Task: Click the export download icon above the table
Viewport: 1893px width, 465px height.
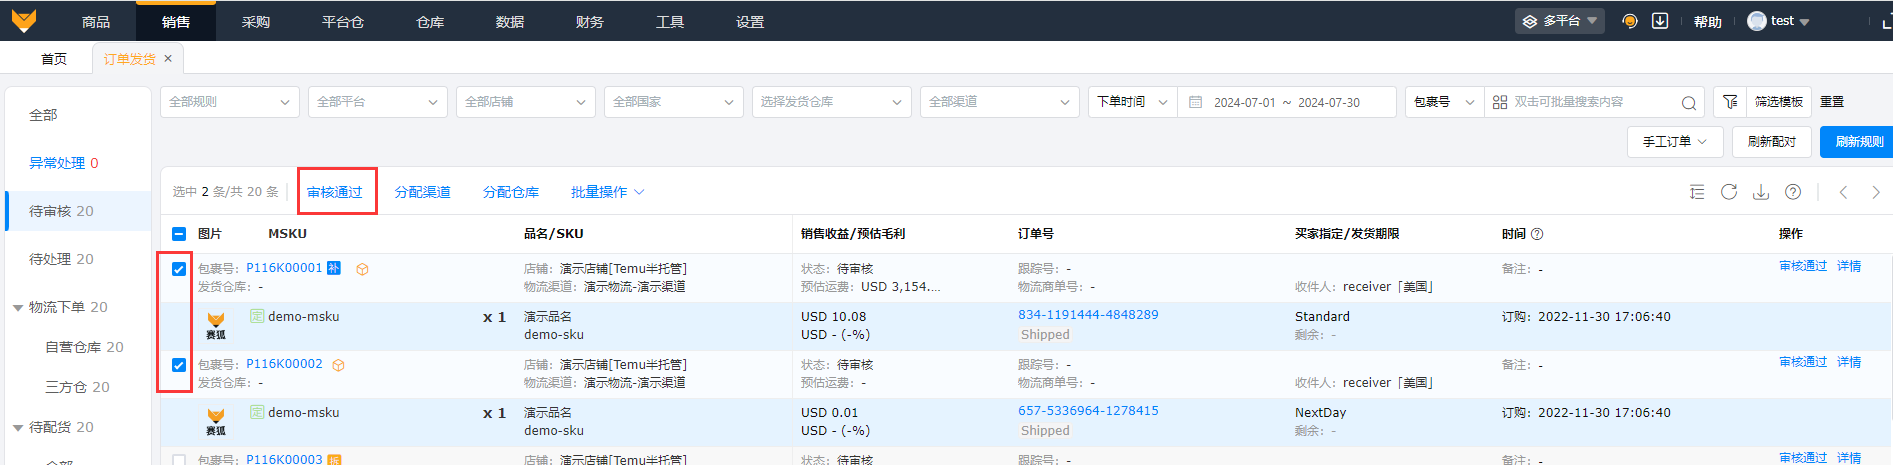Action: click(x=1760, y=192)
